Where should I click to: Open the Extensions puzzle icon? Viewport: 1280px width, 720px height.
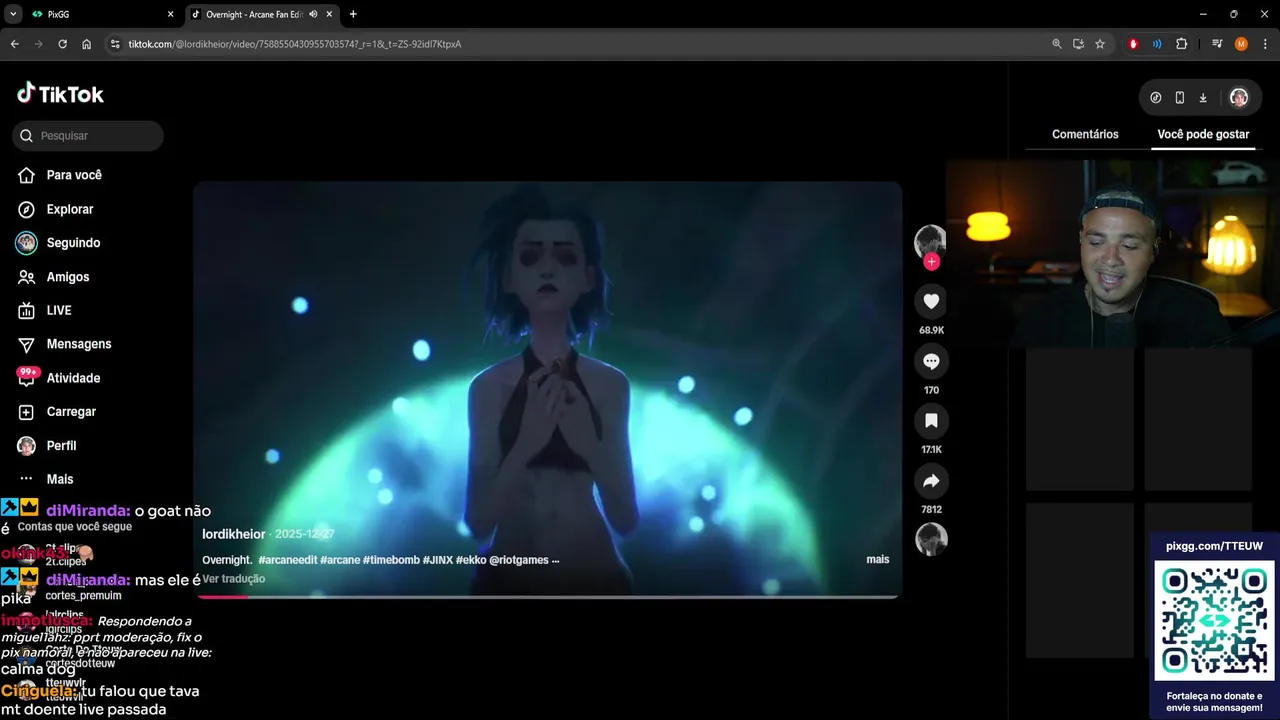point(1181,44)
